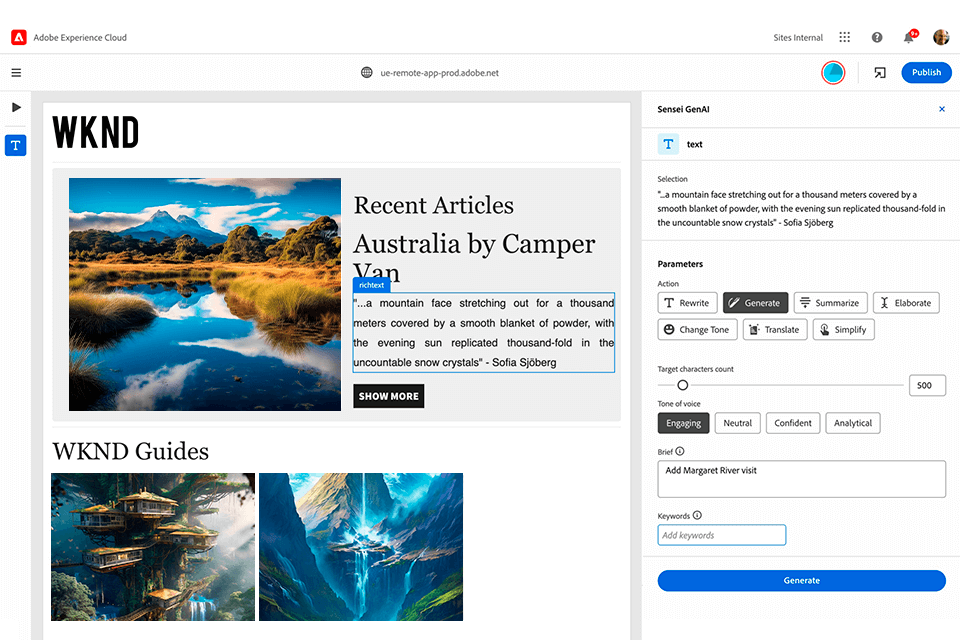Close the Sensei GenAI panel
The width and height of the screenshot is (960, 640).
(x=942, y=109)
